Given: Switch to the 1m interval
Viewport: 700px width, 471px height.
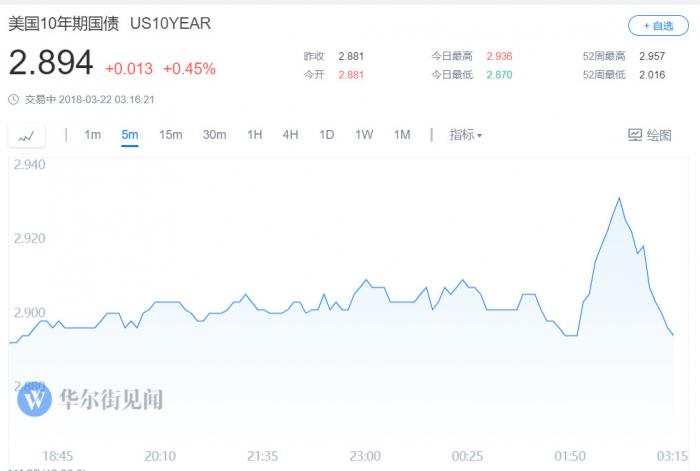Looking at the screenshot, I should [92, 135].
